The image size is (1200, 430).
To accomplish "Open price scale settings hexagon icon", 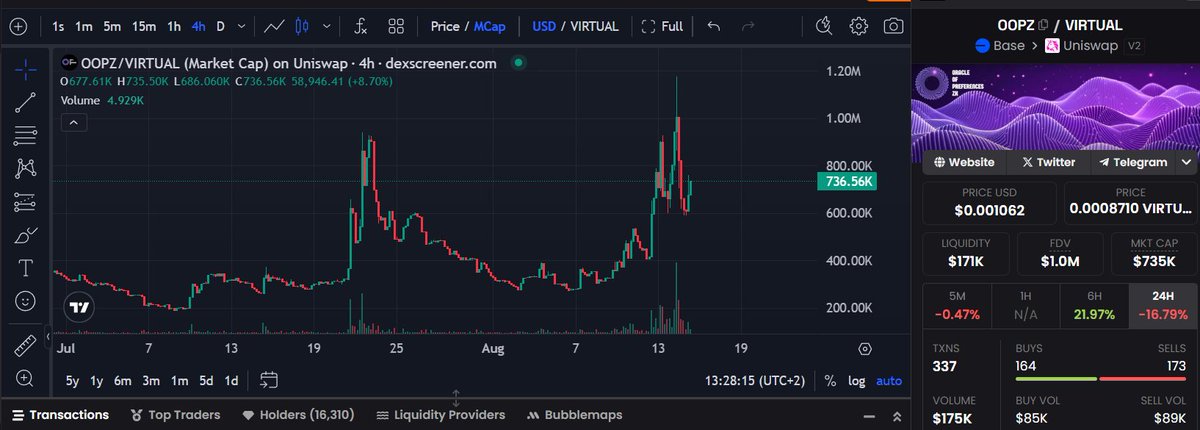I will point(864,348).
